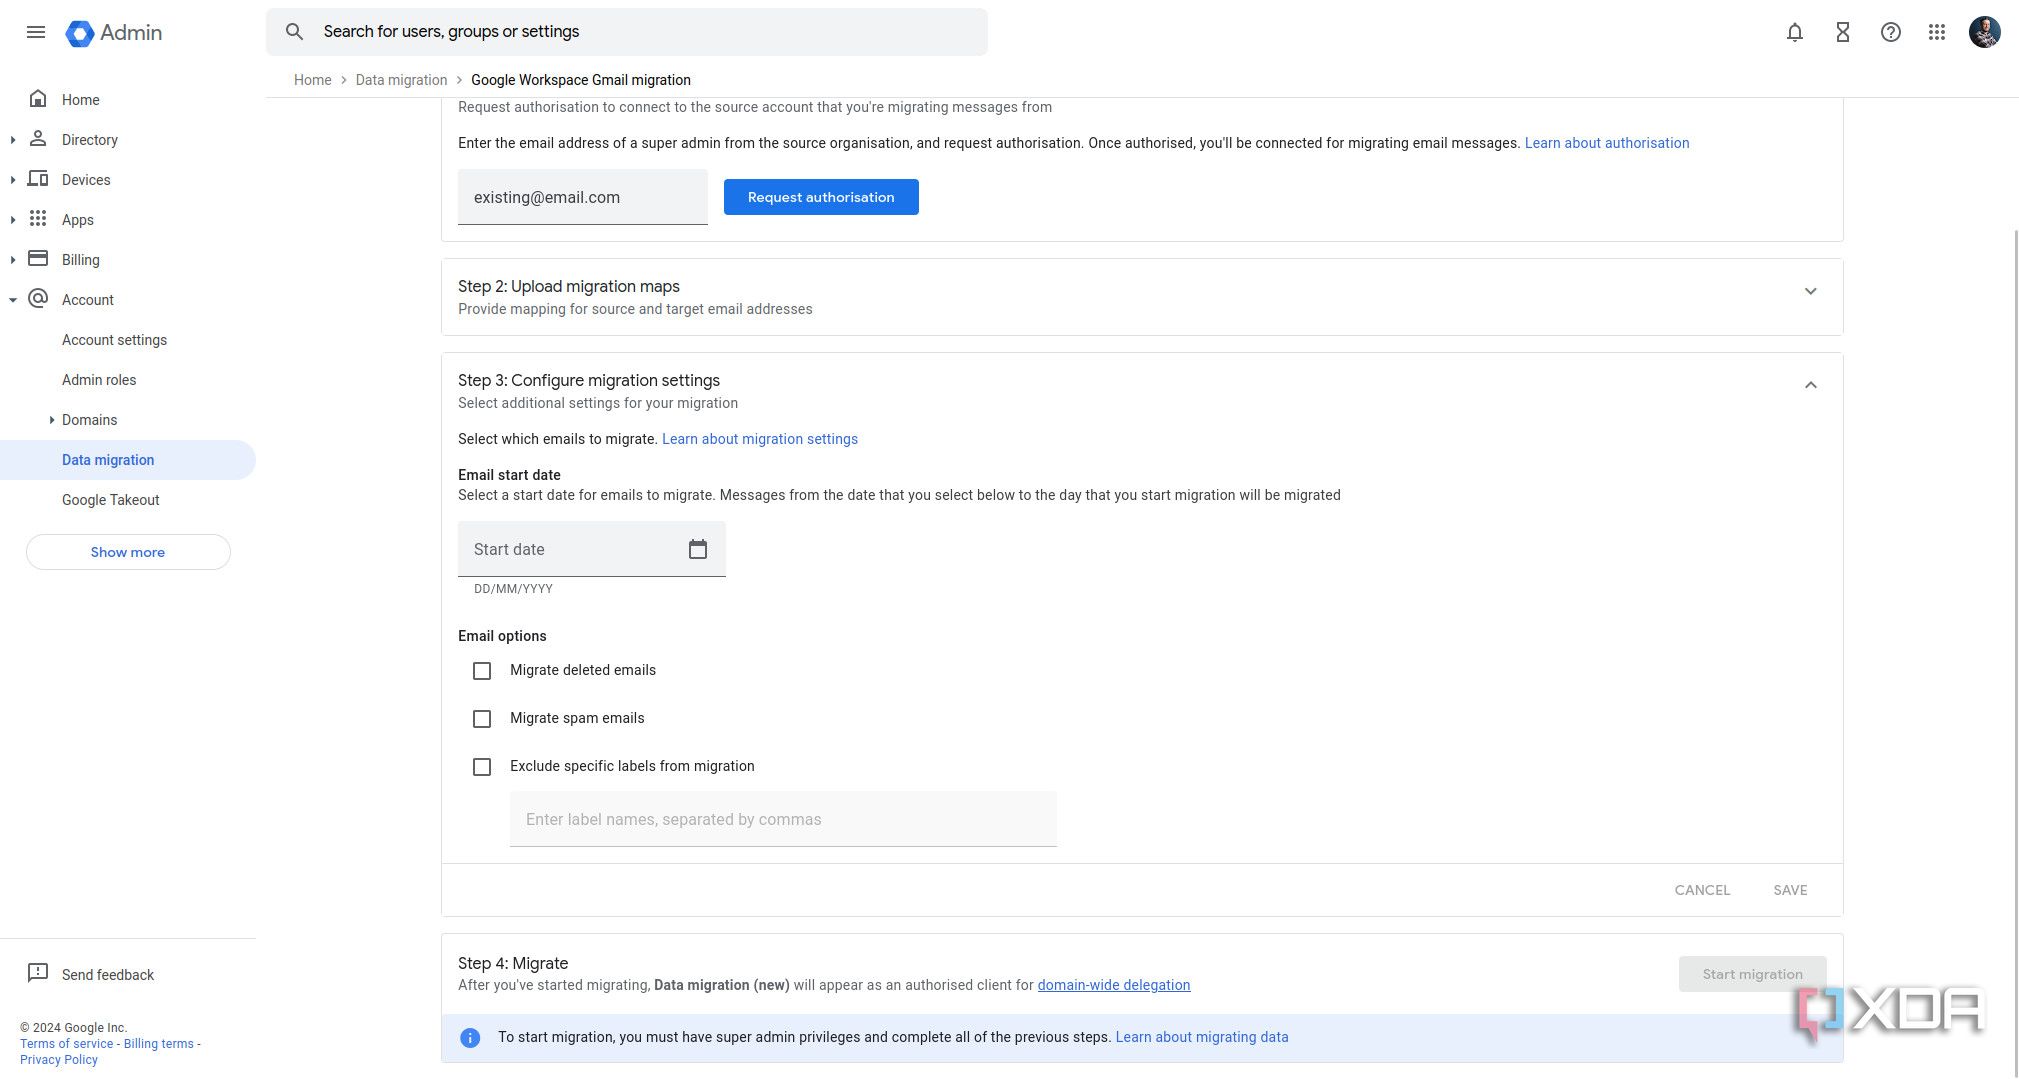Click the Apps grid icon in sidebar
The image size is (2019, 1079).
pos(38,219)
